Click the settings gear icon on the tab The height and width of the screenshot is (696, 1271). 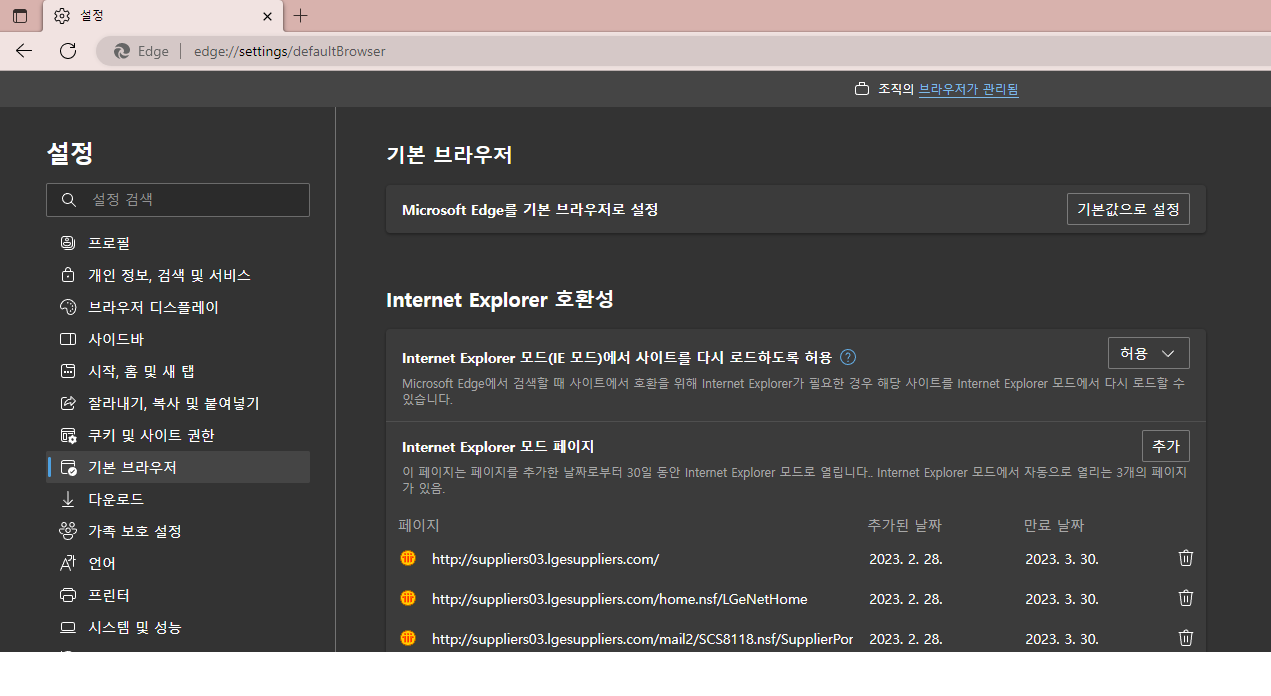click(62, 16)
